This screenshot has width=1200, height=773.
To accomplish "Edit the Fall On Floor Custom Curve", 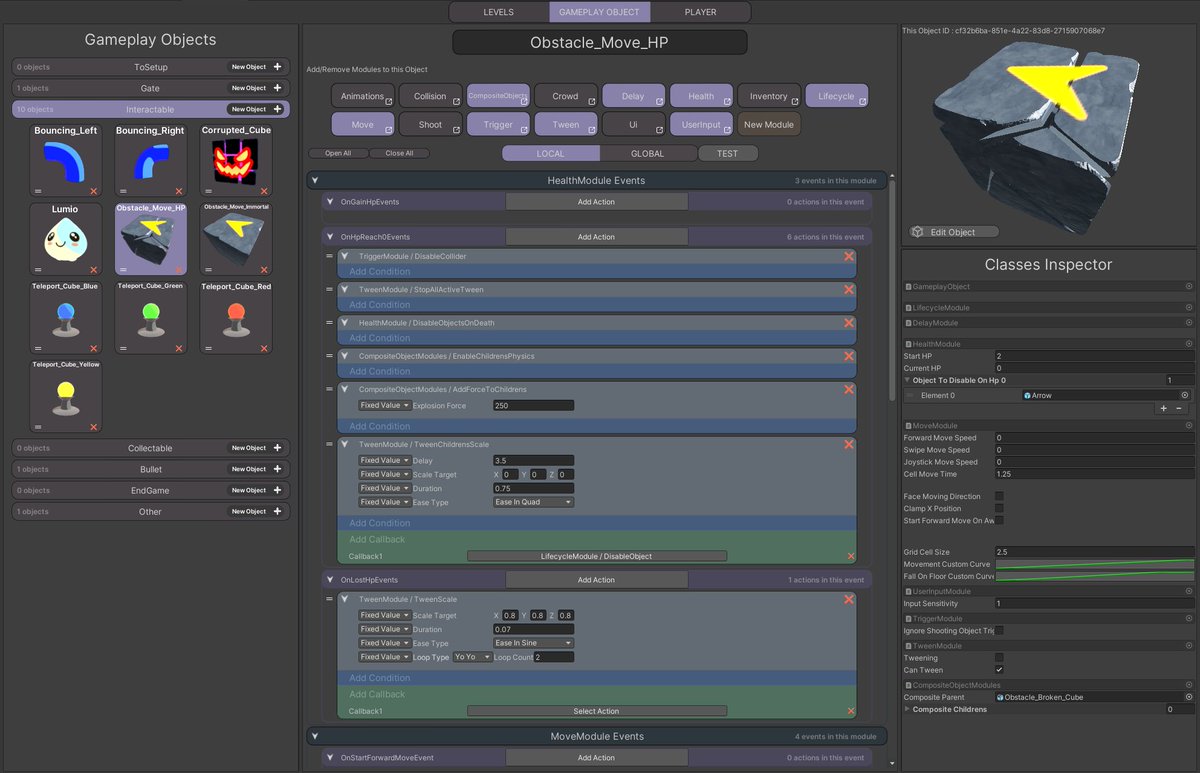I will [1095, 576].
